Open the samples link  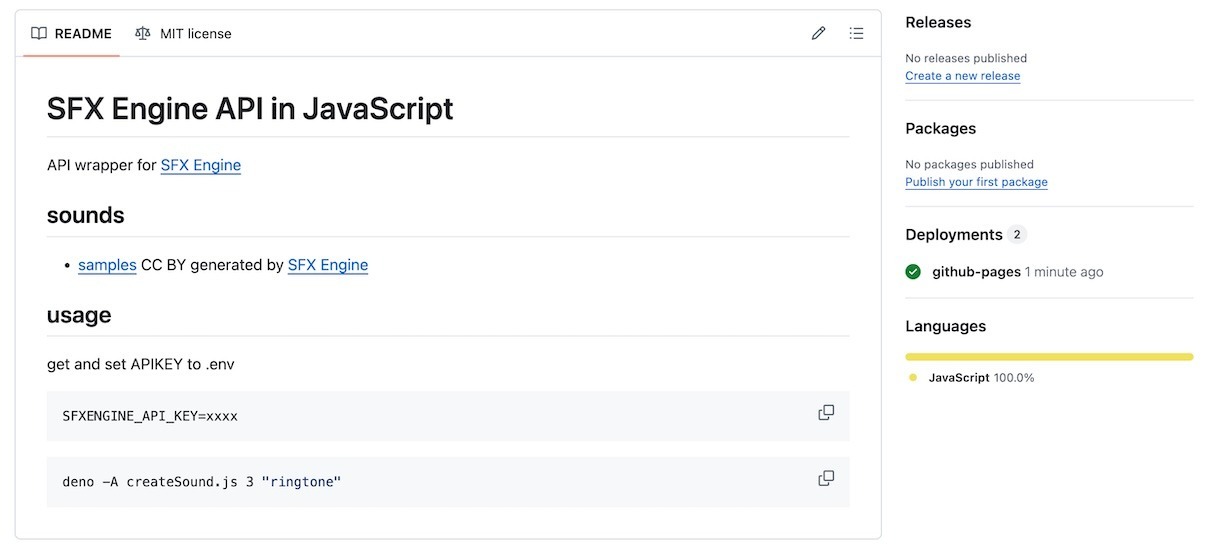point(107,265)
